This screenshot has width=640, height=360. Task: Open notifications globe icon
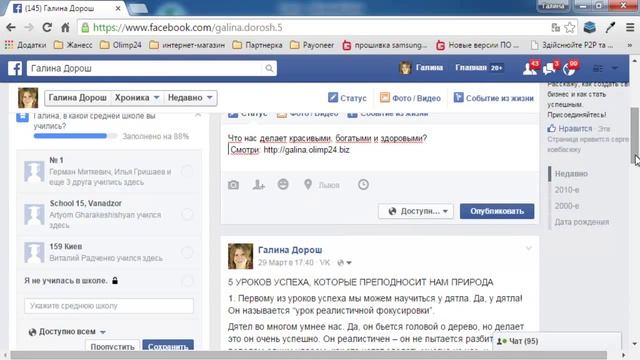click(x=569, y=69)
